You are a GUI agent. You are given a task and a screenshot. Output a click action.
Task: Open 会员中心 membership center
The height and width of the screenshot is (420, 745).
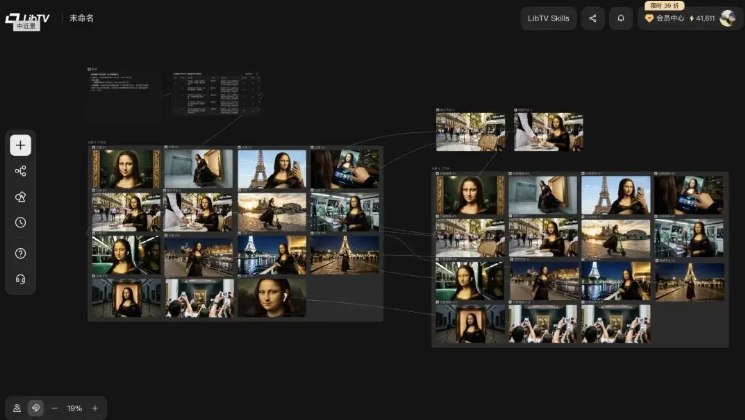coord(665,18)
